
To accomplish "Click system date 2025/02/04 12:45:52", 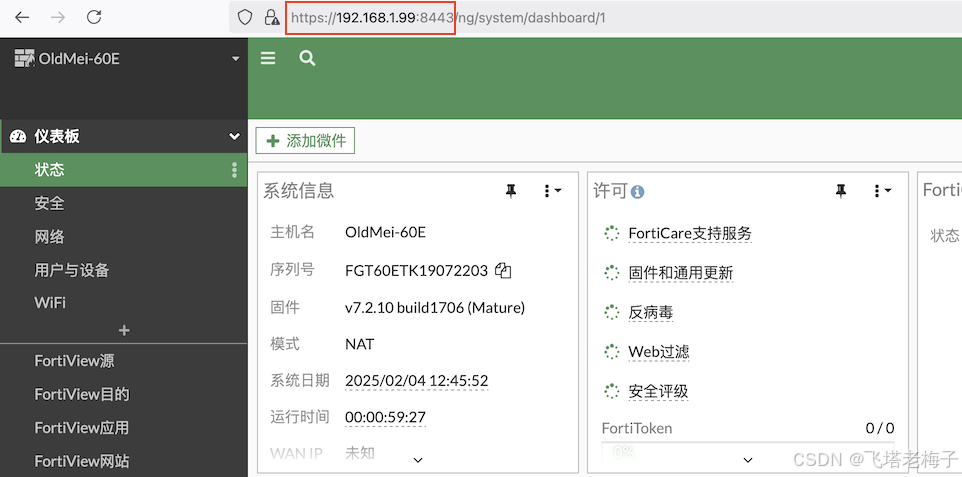I will pos(417,381).
